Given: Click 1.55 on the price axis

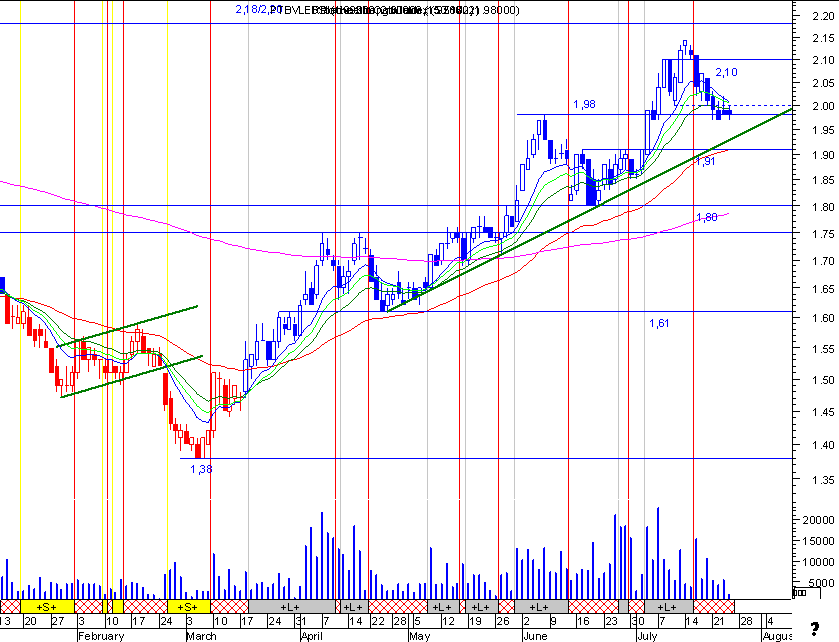Looking at the screenshot, I should [x=823, y=349].
